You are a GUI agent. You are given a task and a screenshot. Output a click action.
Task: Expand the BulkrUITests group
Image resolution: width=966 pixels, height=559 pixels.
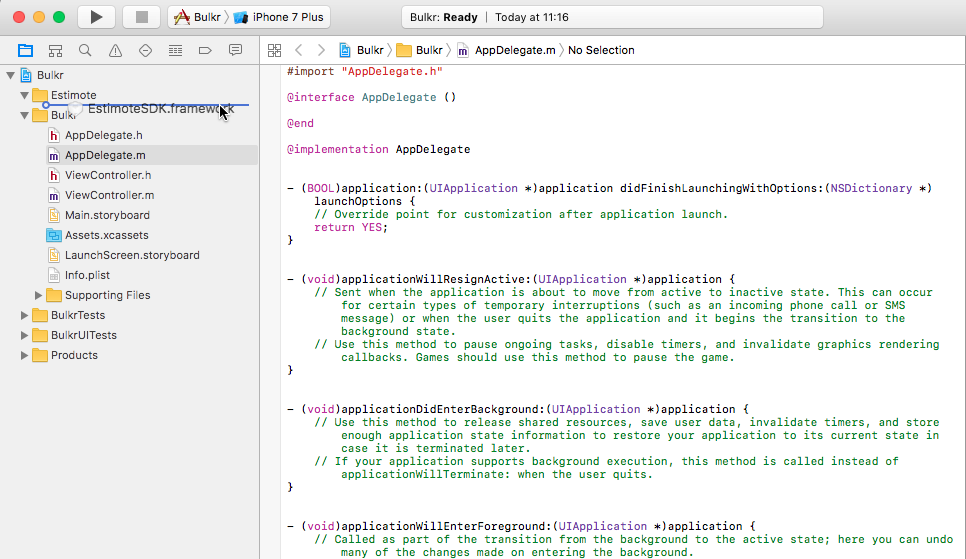coord(24,335)
